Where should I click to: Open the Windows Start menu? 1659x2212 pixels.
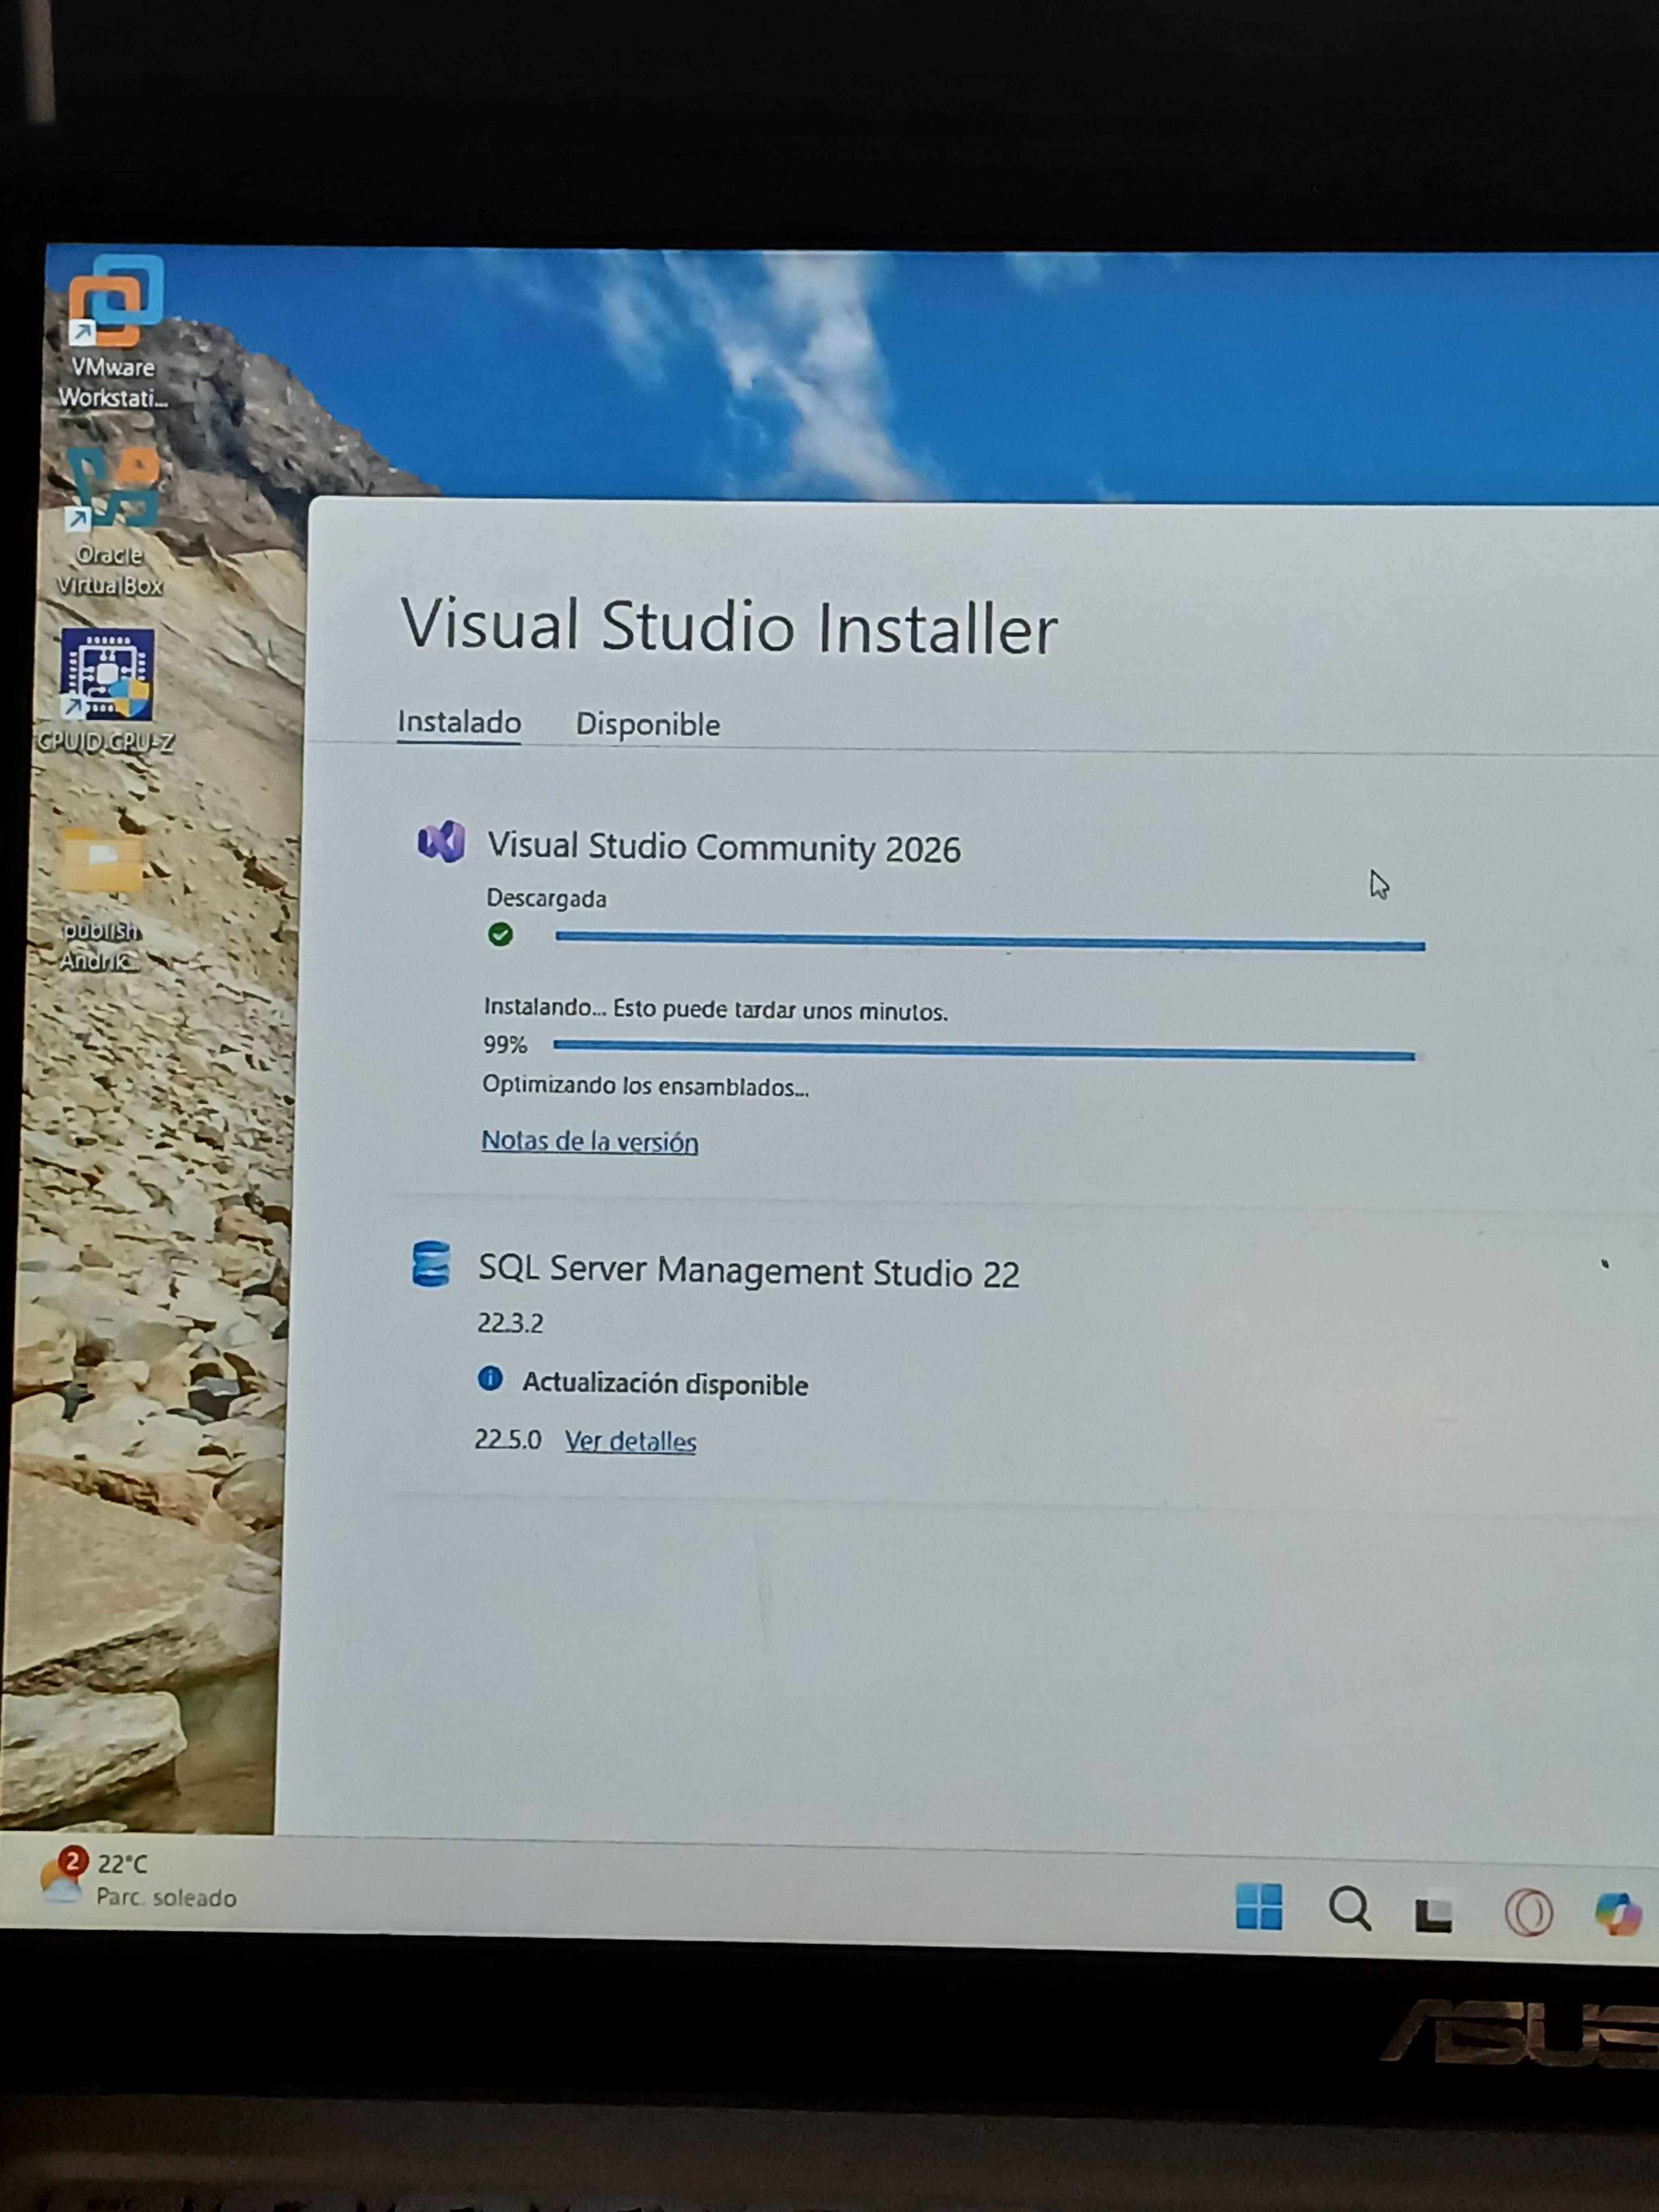click(1258, 1906)
